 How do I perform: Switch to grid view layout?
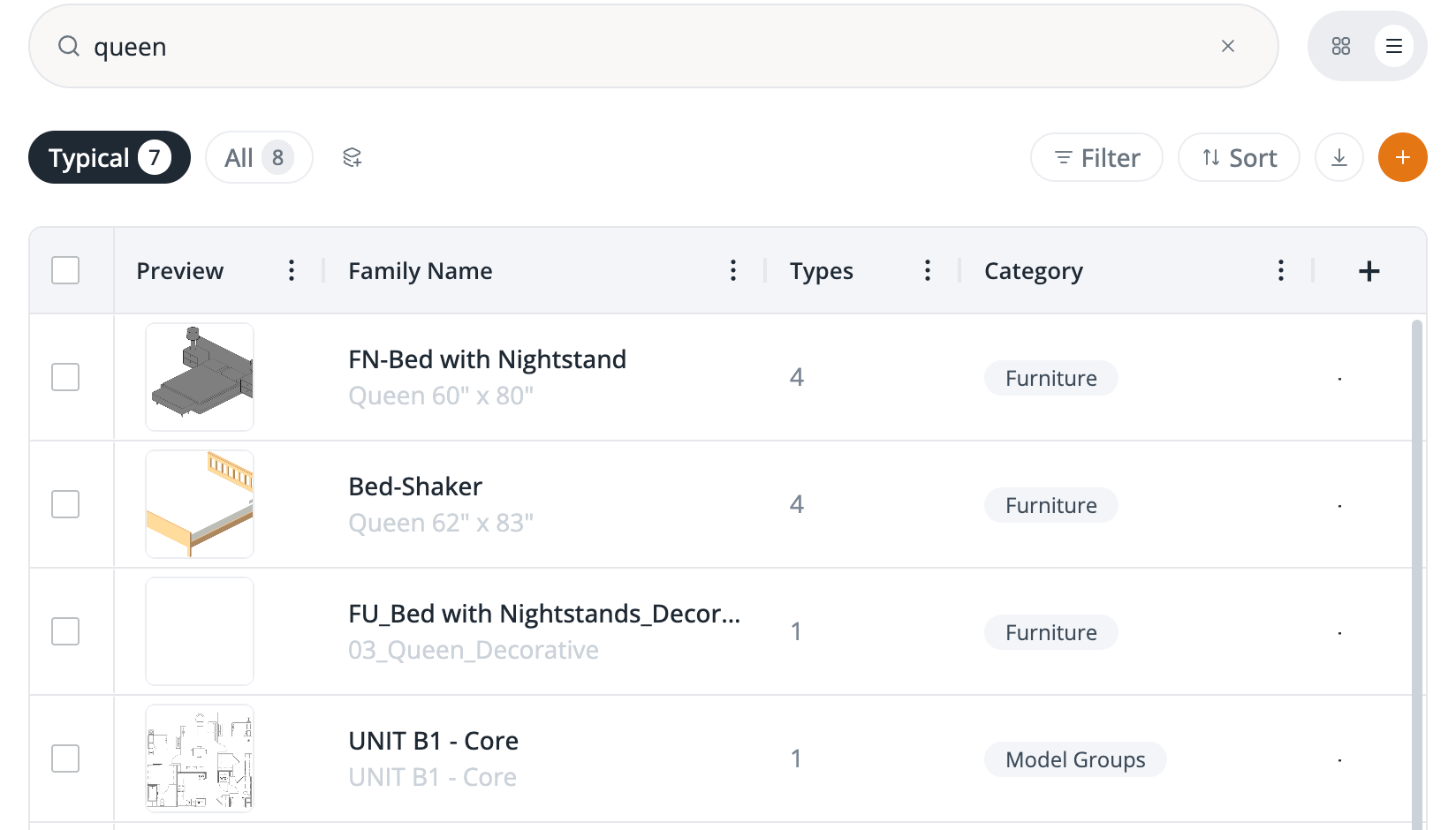[1341, 46]
